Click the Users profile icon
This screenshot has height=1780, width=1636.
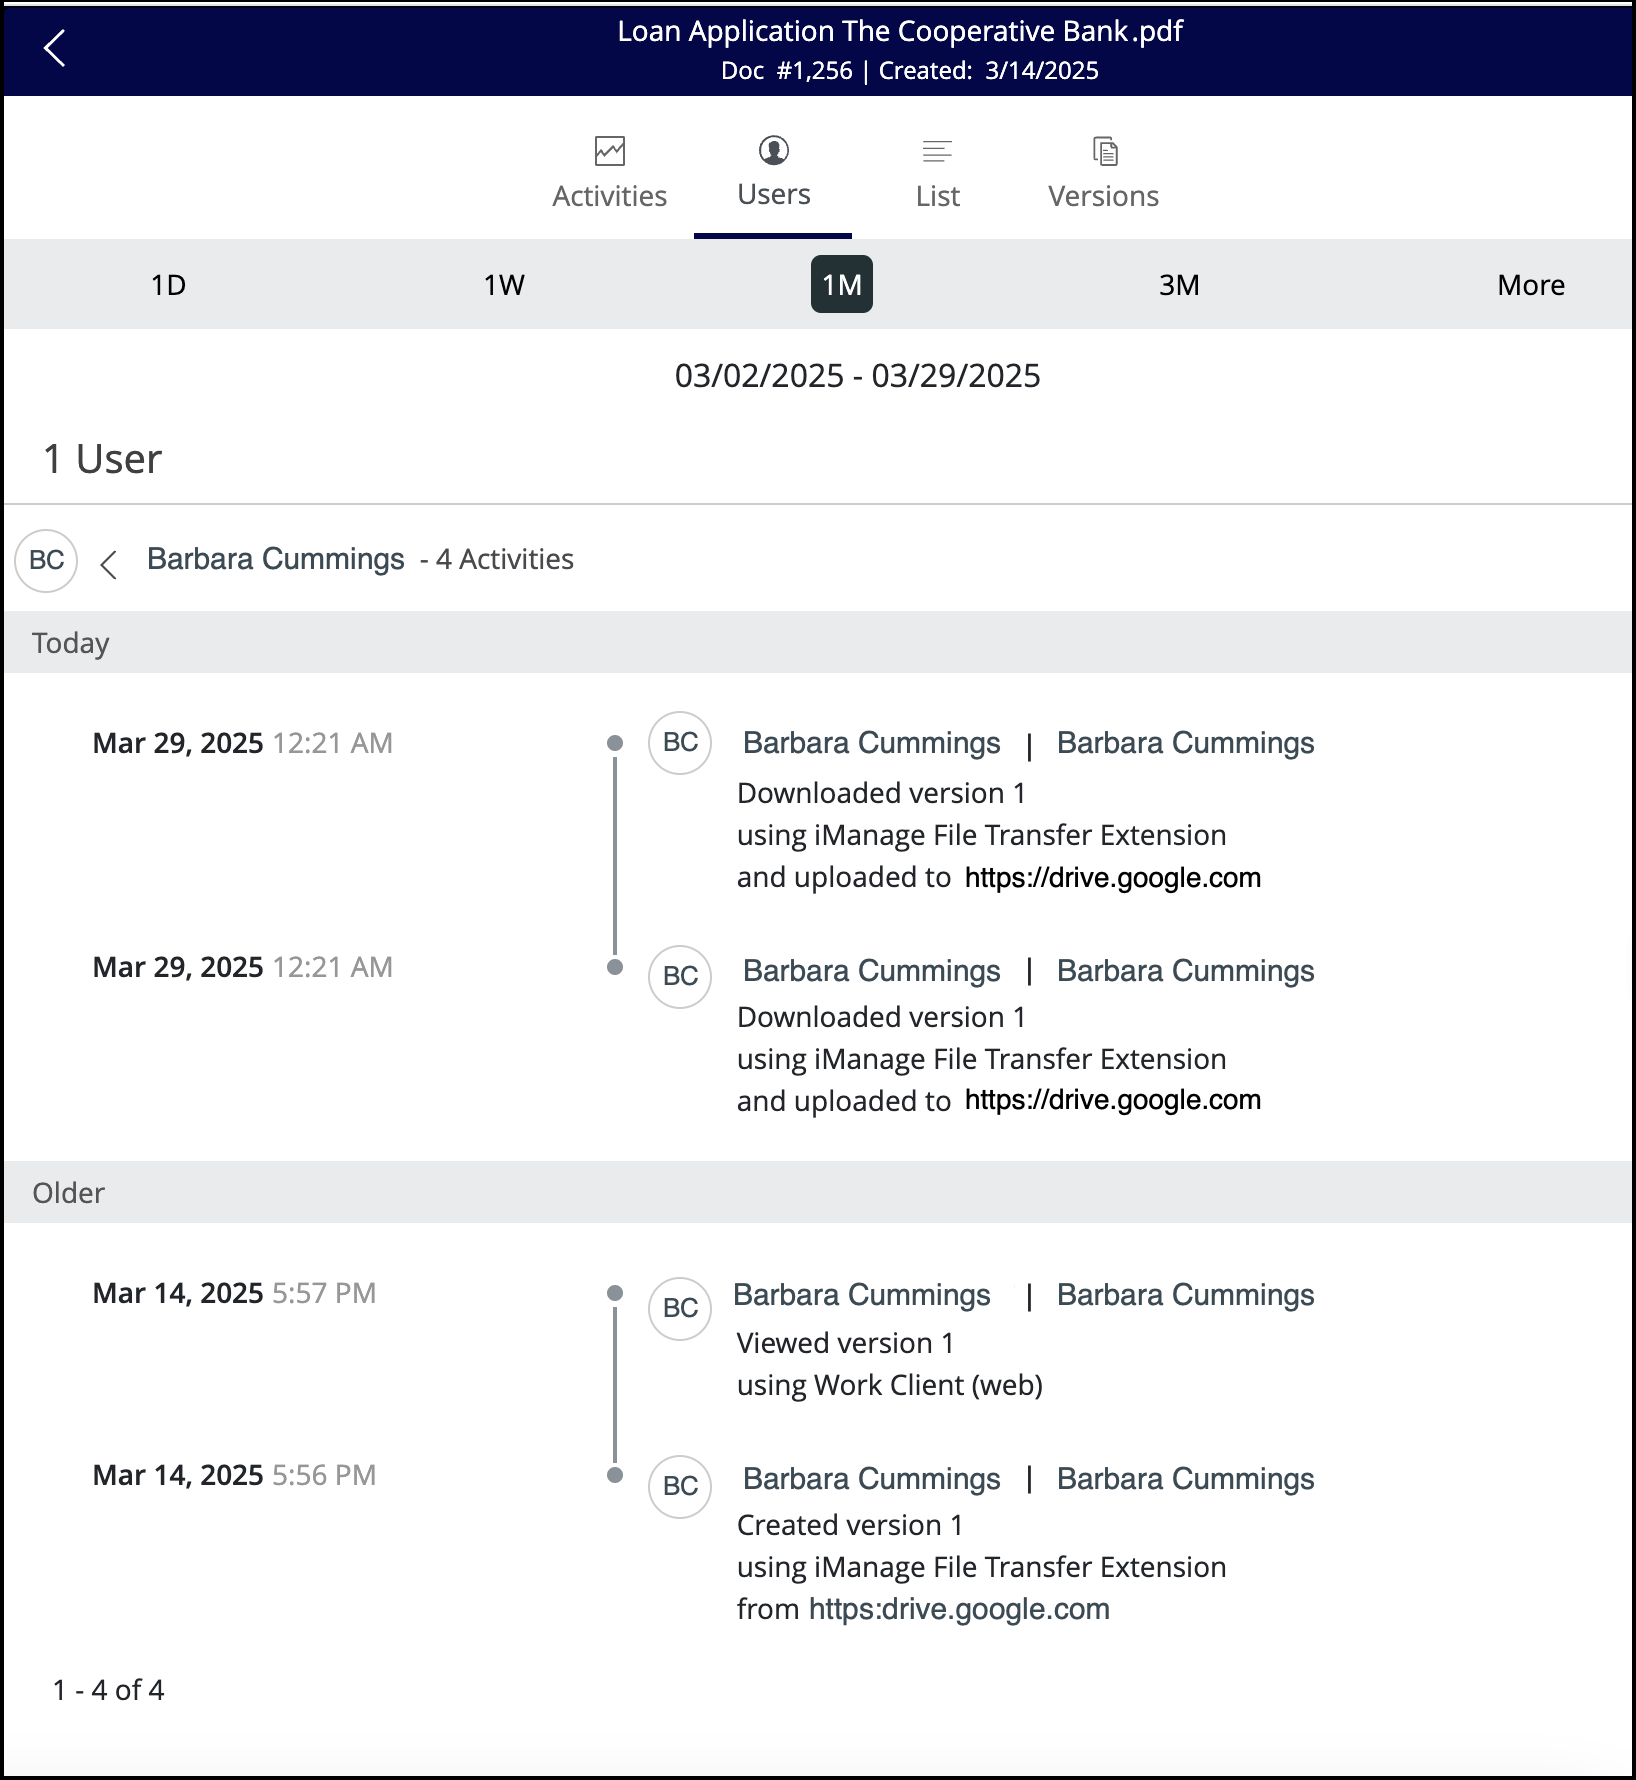pyautogui.click(x=773, y=150)
